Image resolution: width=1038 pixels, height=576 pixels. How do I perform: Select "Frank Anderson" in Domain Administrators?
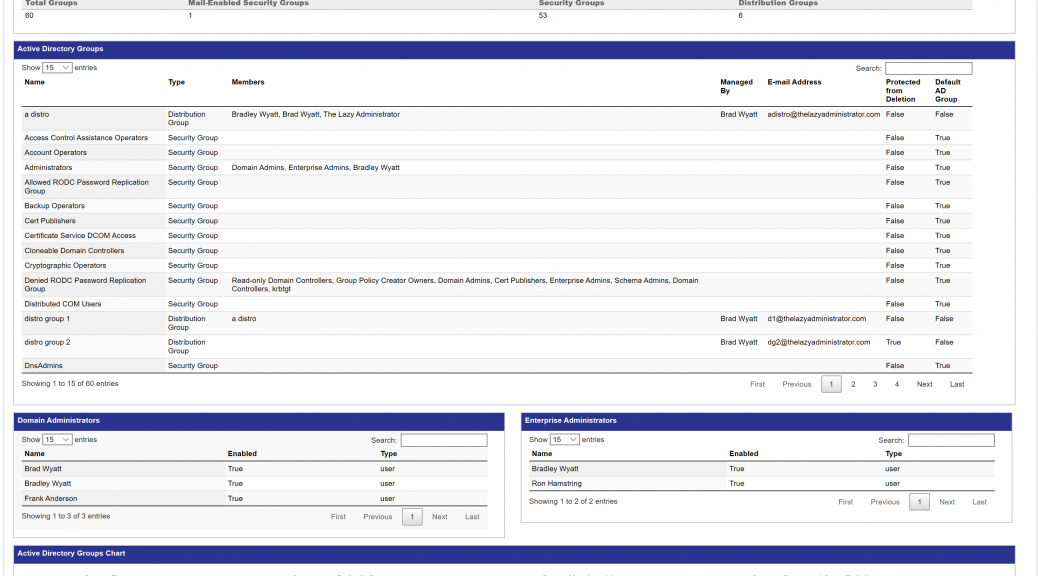[x=51, y=499]
